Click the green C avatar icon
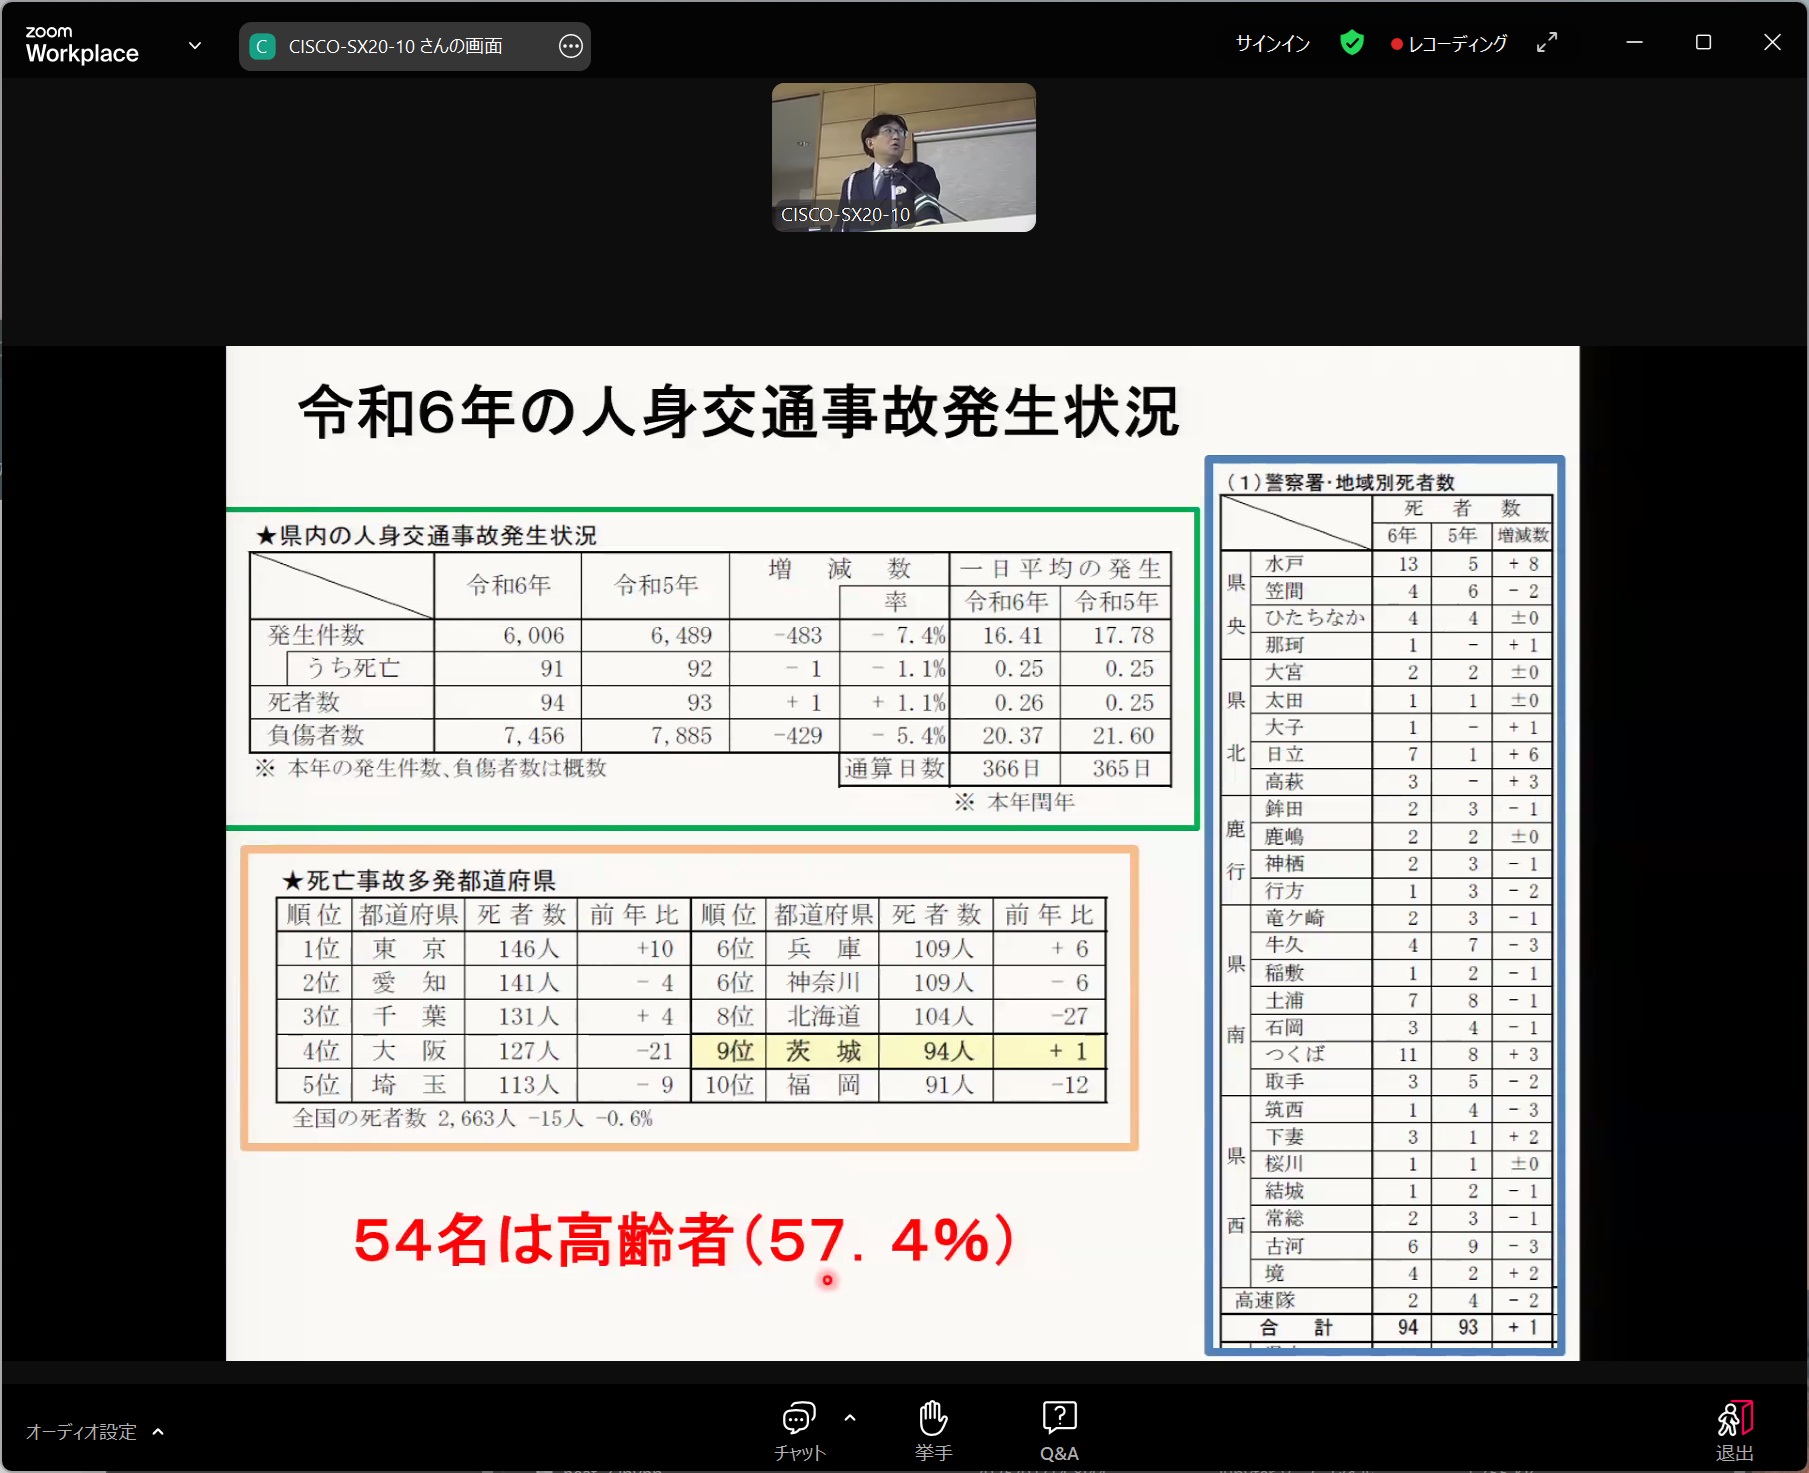 pos(262,46)
